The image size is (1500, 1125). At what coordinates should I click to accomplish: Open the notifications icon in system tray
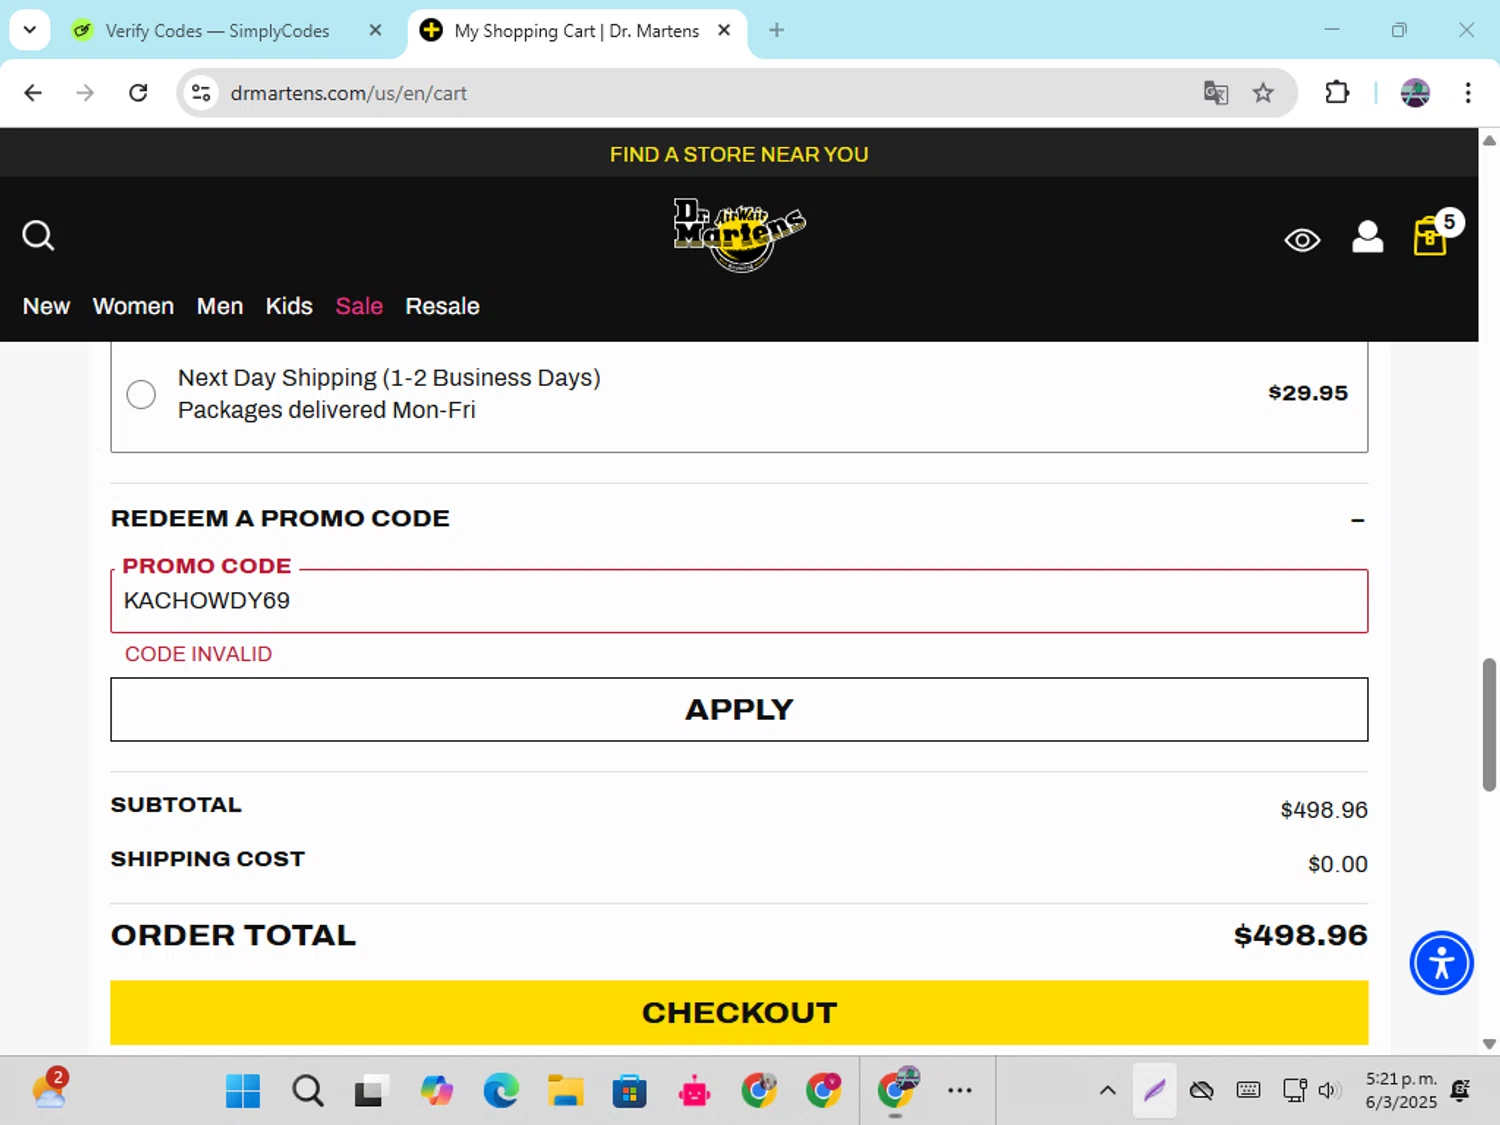(x=1460, y=1091)
